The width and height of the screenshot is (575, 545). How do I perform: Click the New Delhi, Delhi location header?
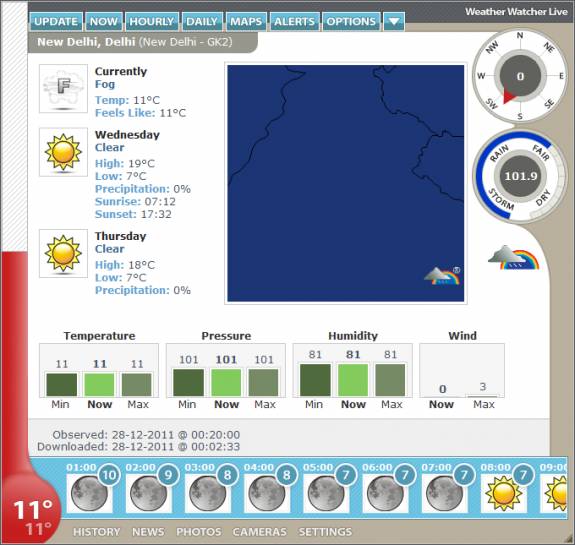pyautogui.click(x=135, y=42)
